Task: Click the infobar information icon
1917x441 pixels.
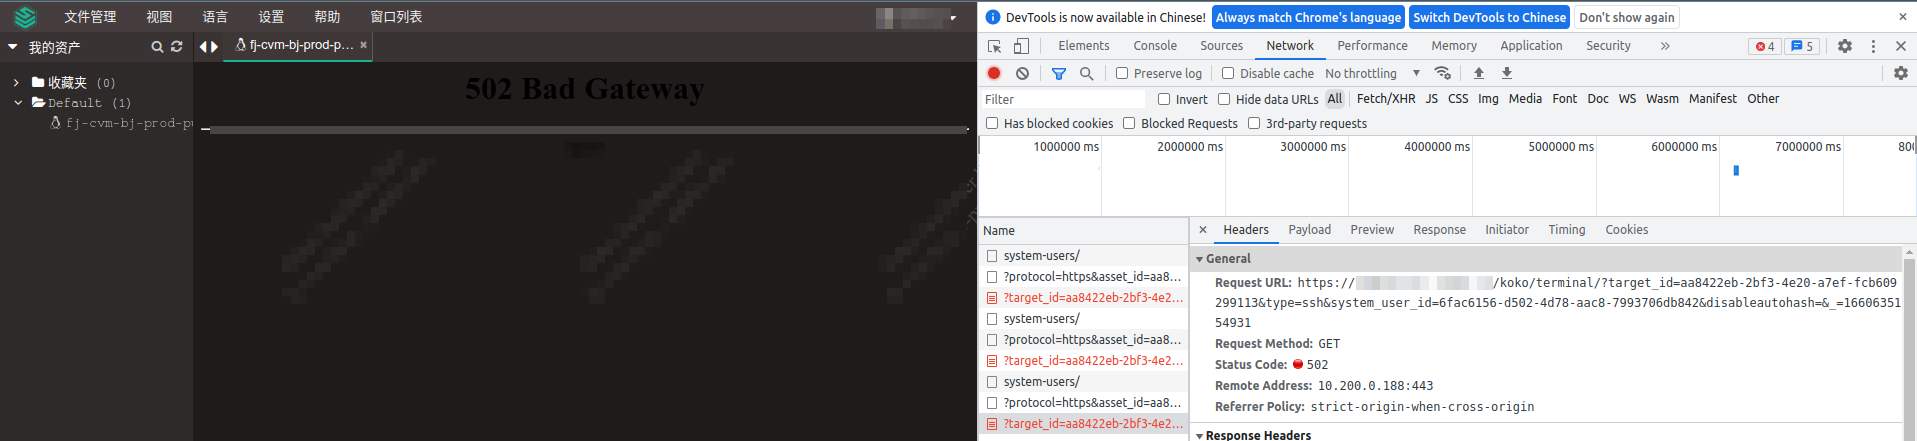Action: click(x=993, y=17)
